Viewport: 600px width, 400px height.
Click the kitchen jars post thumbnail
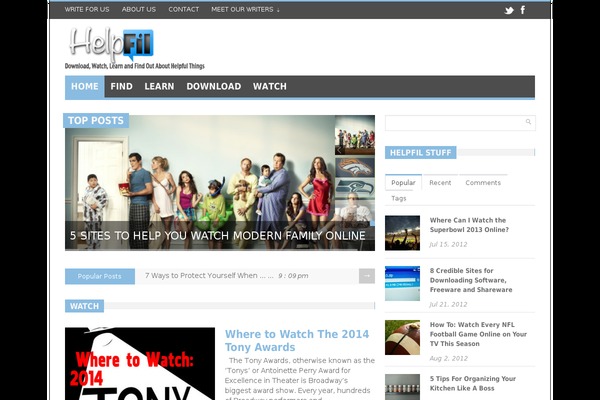click(402, 387)
